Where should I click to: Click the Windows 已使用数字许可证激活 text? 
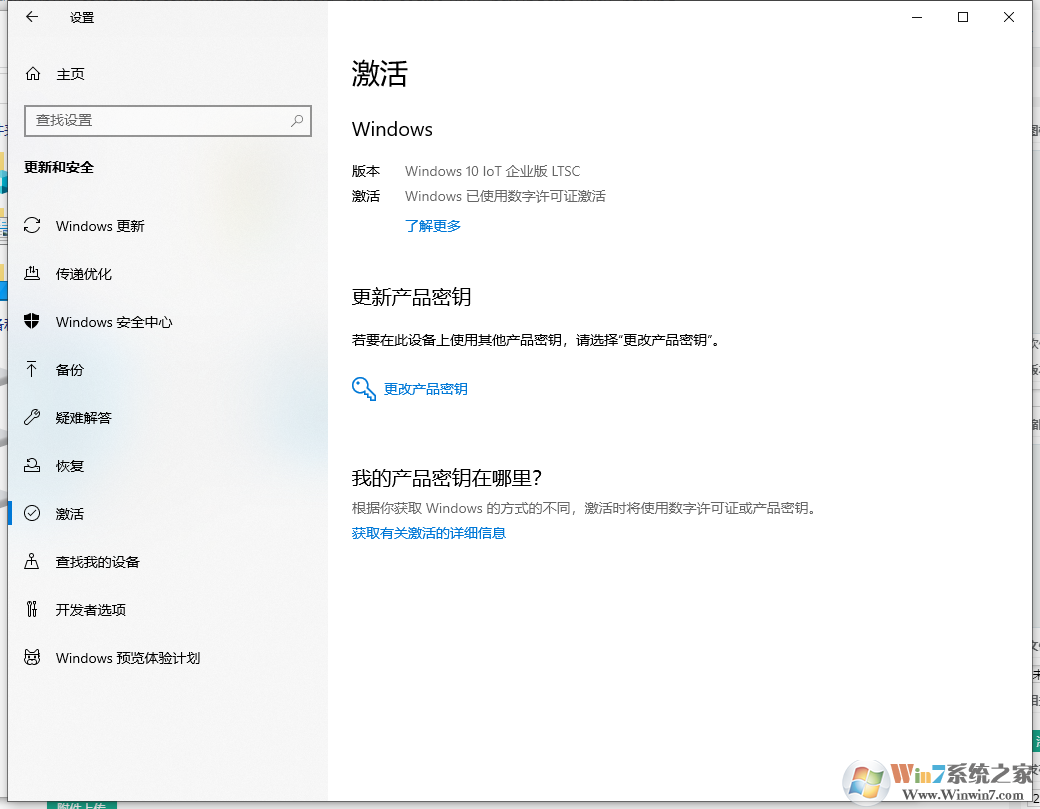click(x=505, y=196)
